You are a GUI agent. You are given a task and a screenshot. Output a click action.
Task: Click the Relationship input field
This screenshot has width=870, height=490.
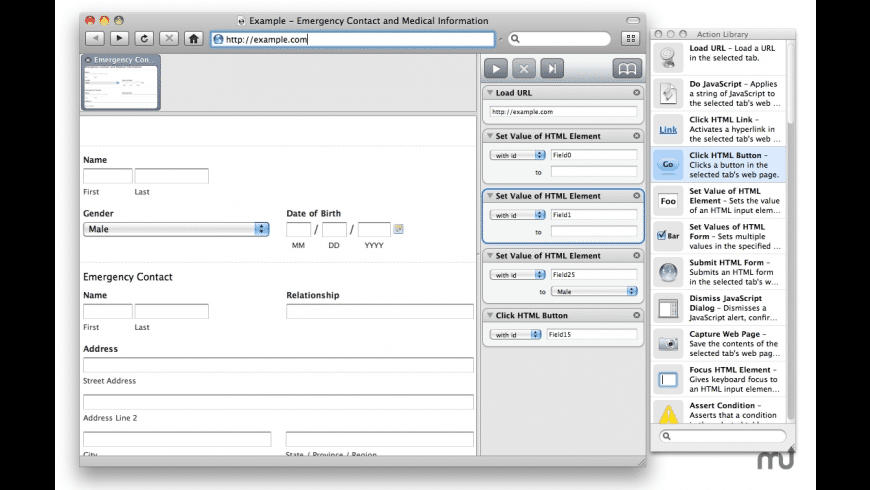coord(380,311)
